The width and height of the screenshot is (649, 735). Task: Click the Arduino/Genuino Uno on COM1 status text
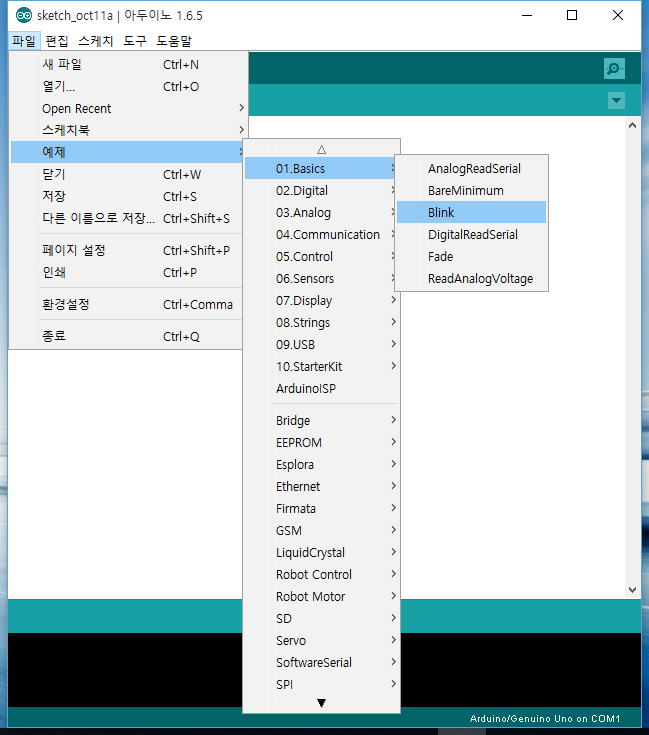(x=545, y=719)
